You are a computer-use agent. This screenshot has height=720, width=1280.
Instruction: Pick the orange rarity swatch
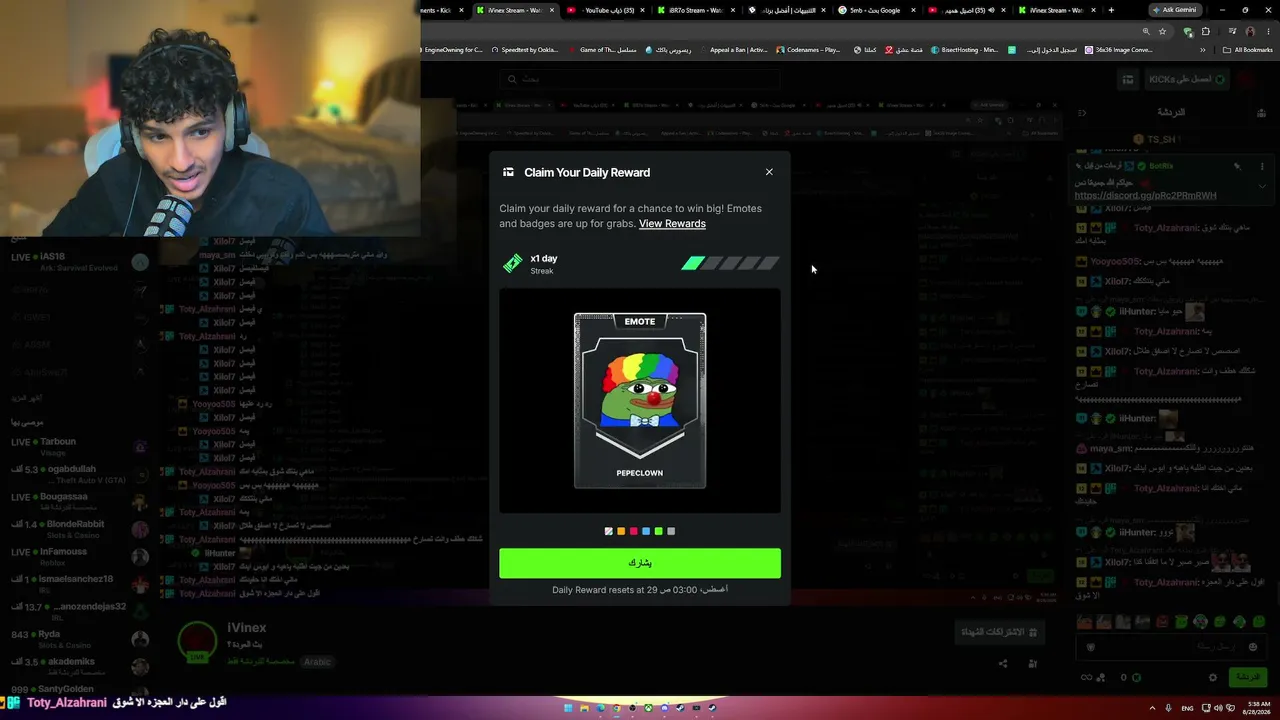[x=621, y=531]
